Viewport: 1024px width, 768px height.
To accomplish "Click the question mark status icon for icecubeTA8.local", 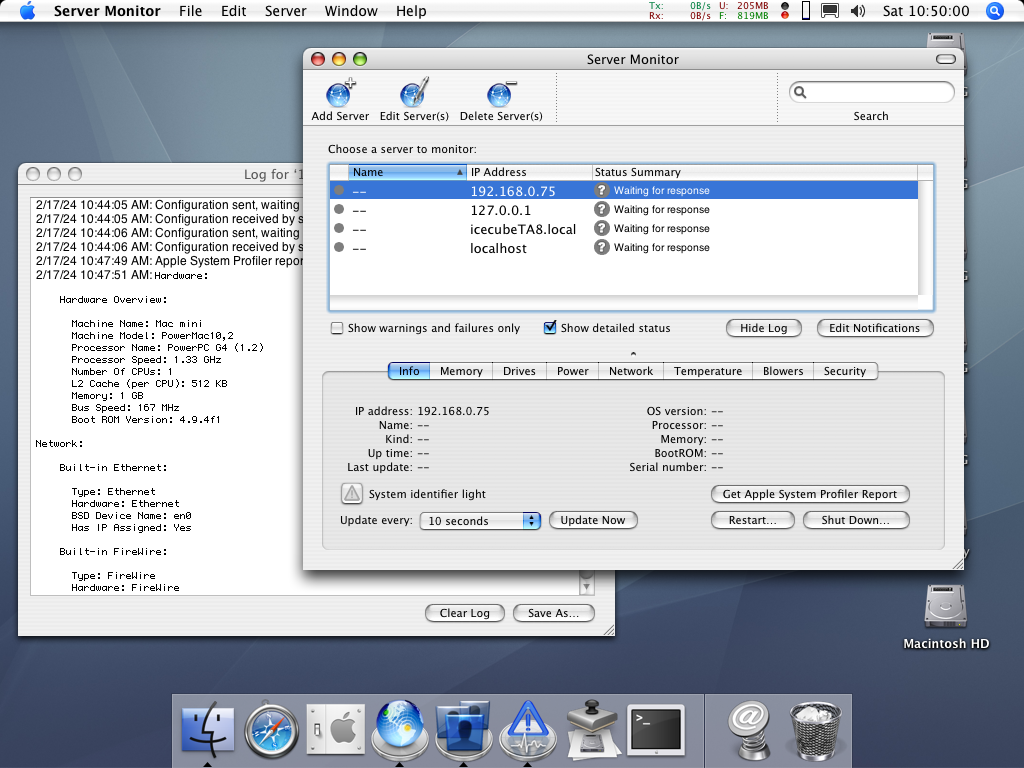I will tap(601, 228).
